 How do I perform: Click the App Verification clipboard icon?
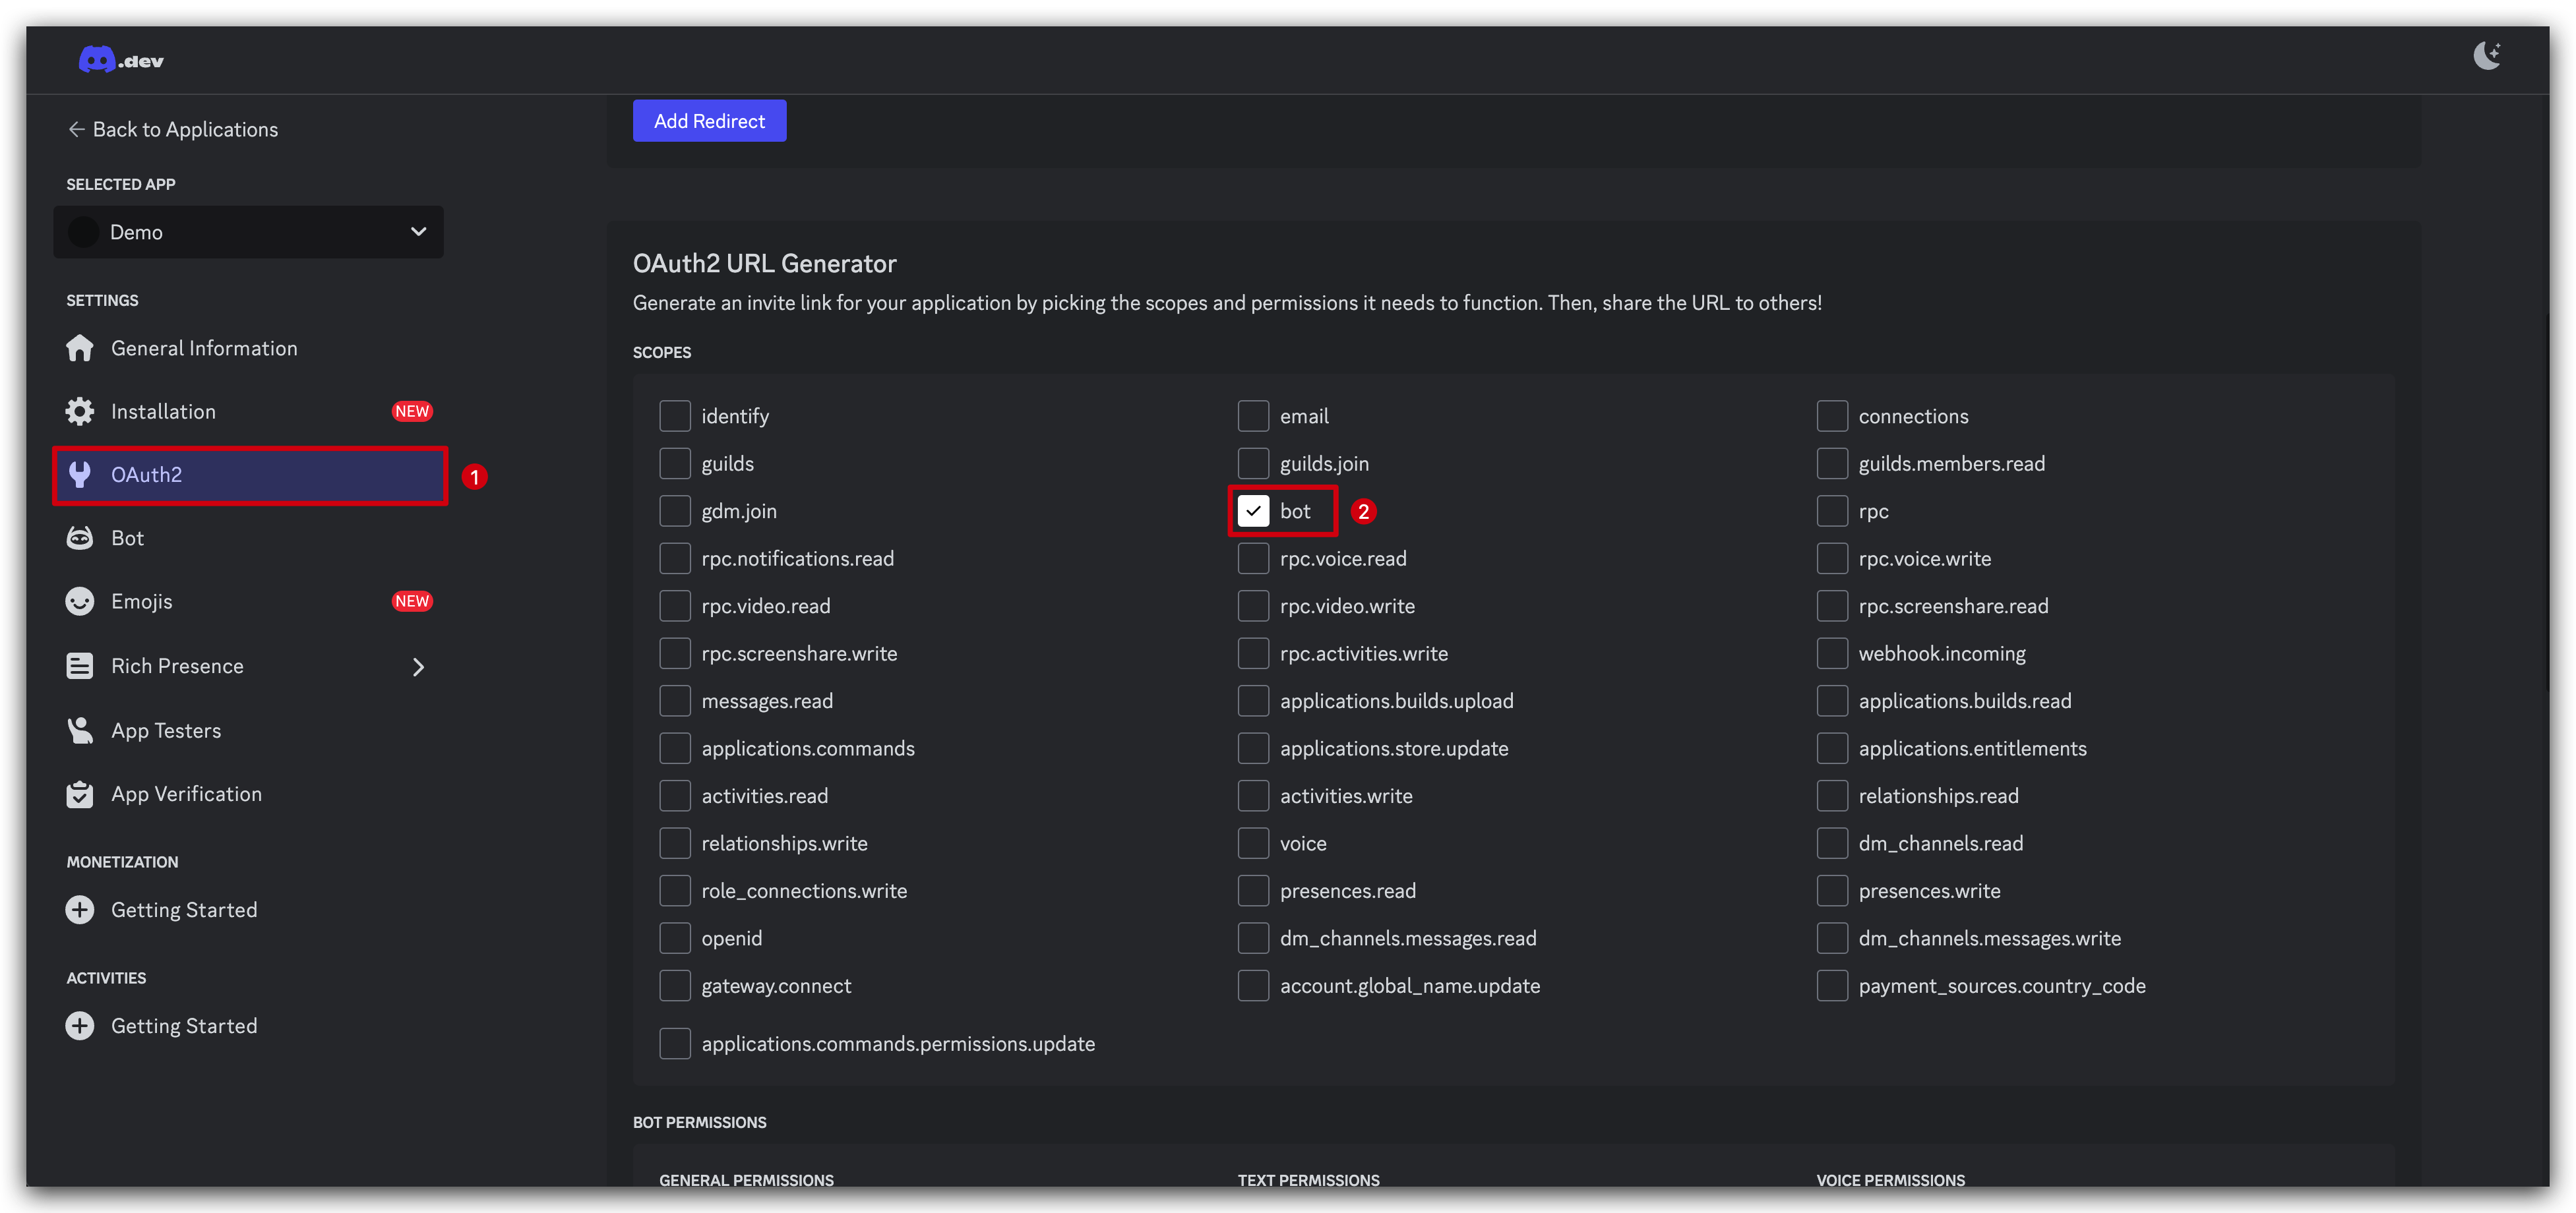[80, 794]
